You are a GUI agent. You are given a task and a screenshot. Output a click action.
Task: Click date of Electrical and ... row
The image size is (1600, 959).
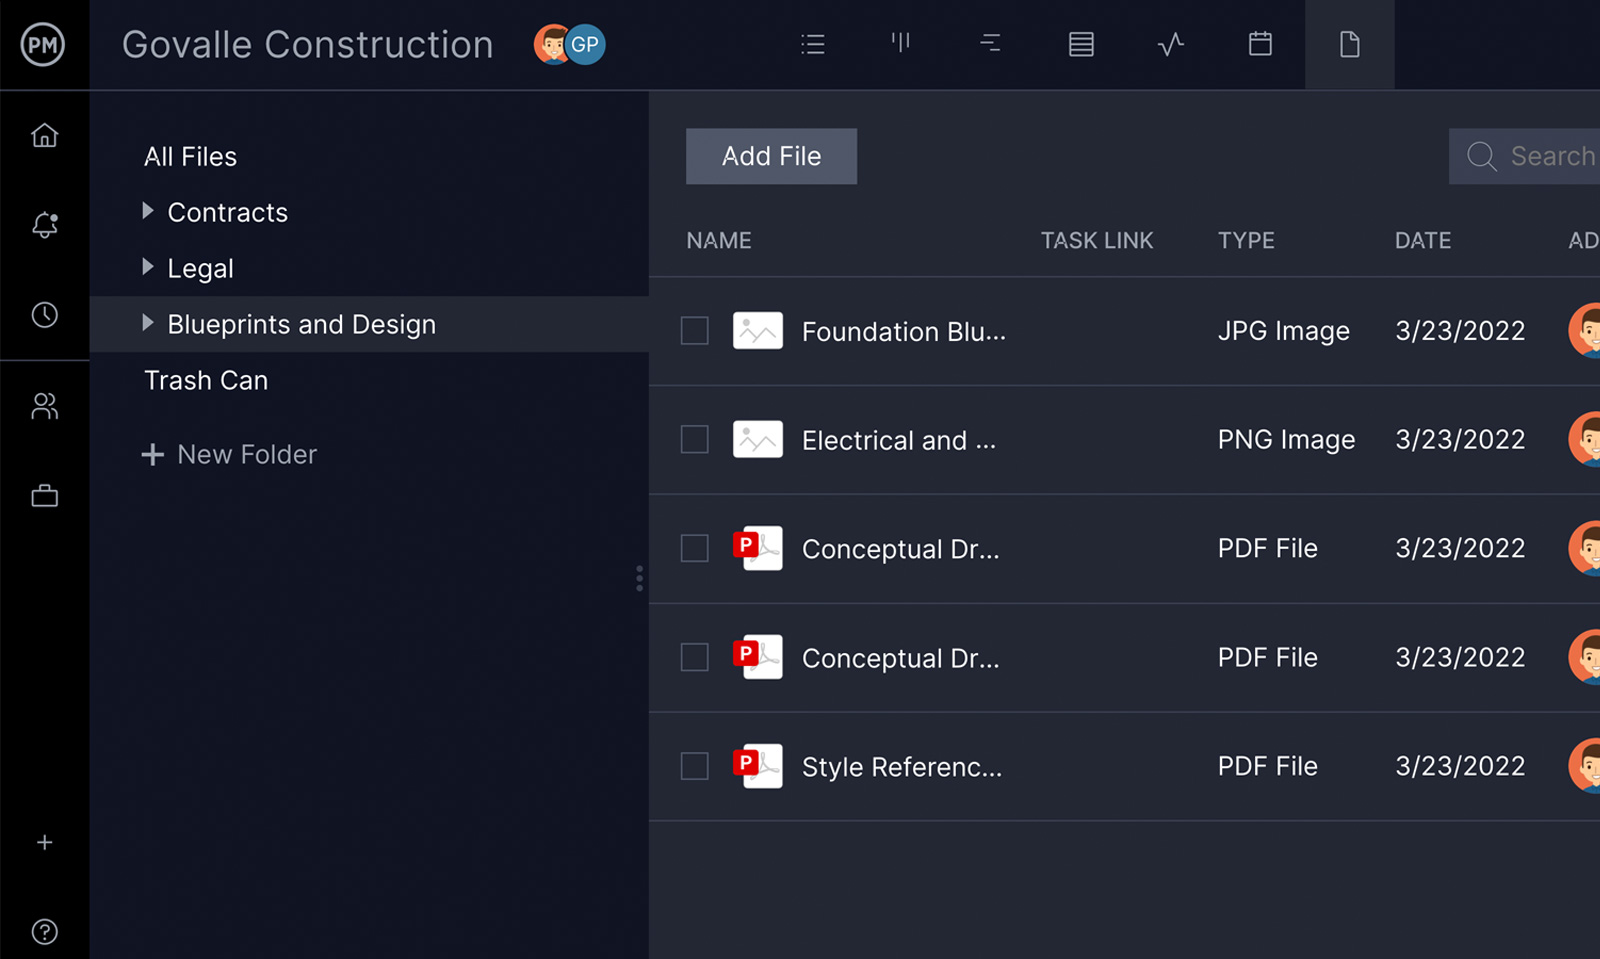pyautogui.click(x=1460, y=439)
